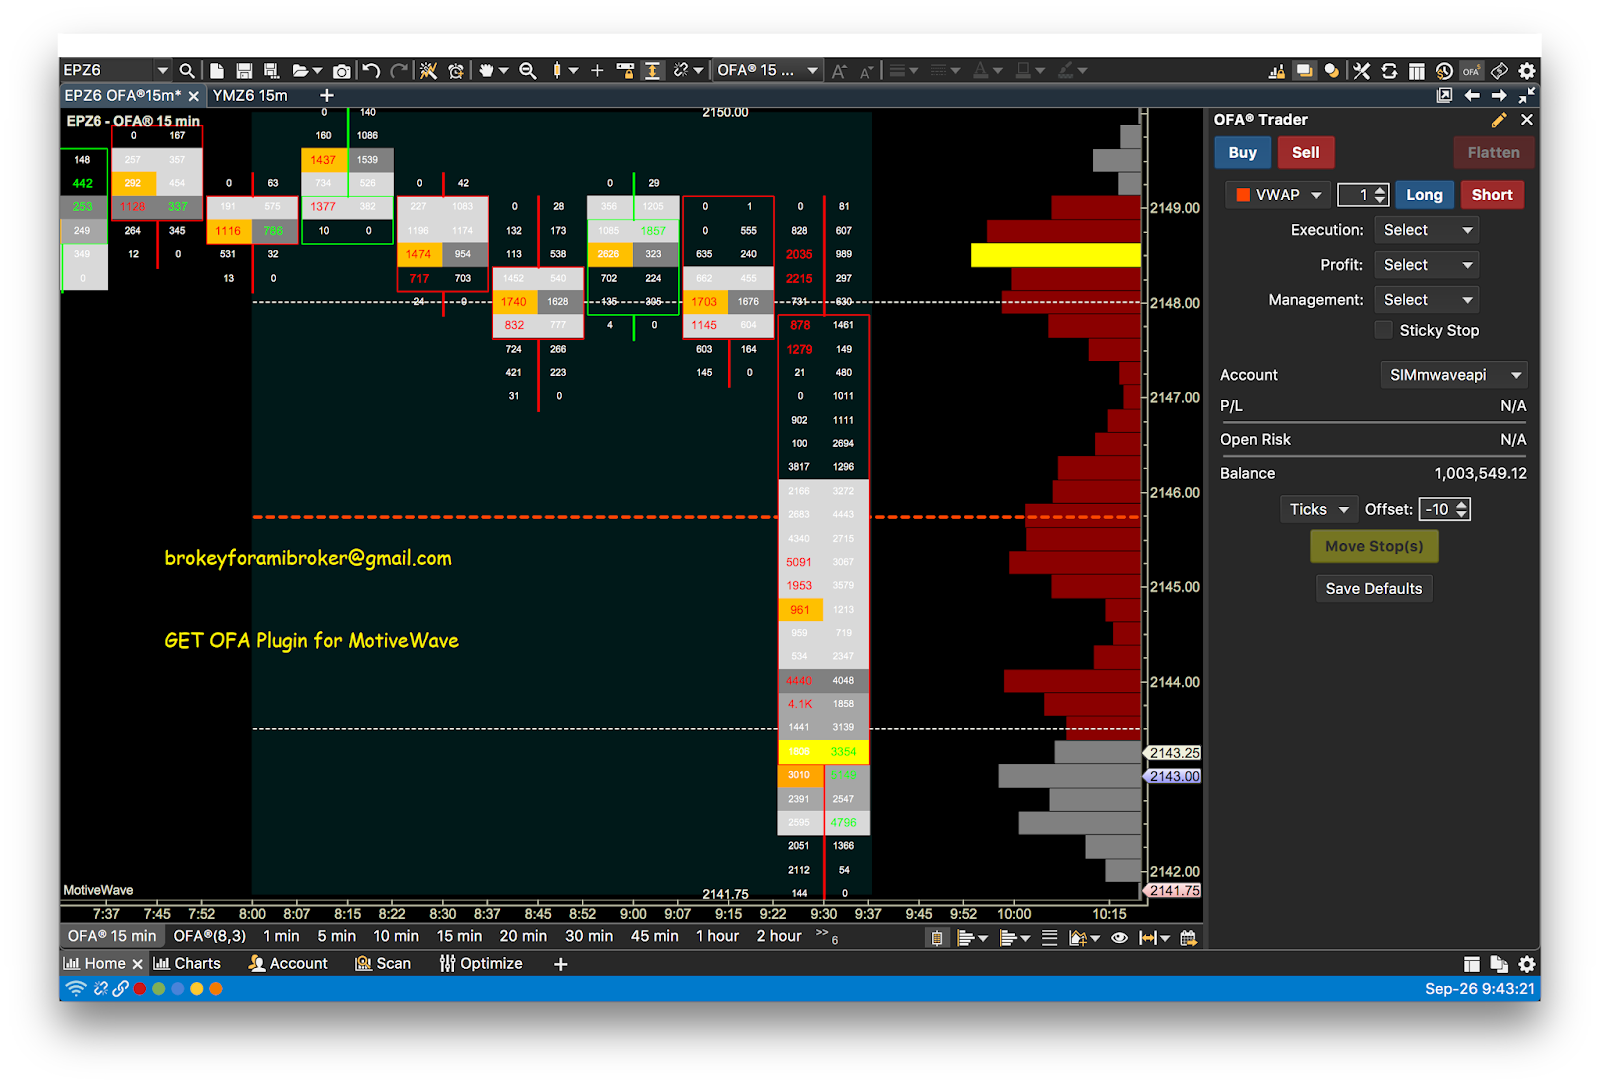Click the red status dot in status bar

point(140,989)
